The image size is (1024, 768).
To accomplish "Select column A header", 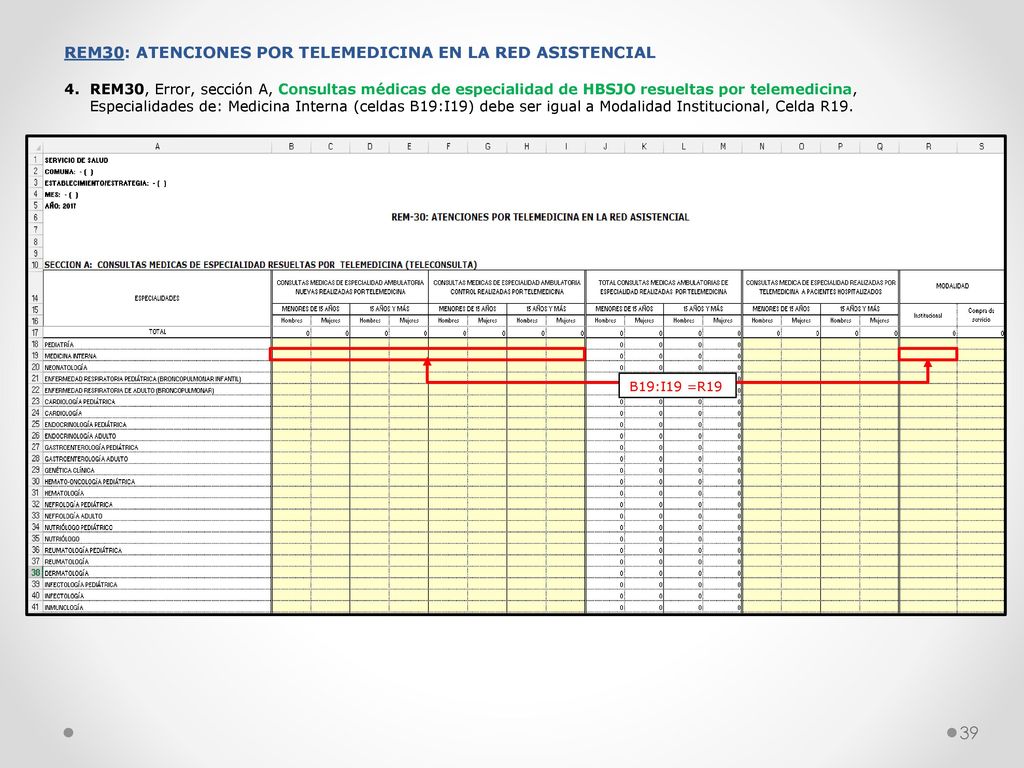I will 157,147.
